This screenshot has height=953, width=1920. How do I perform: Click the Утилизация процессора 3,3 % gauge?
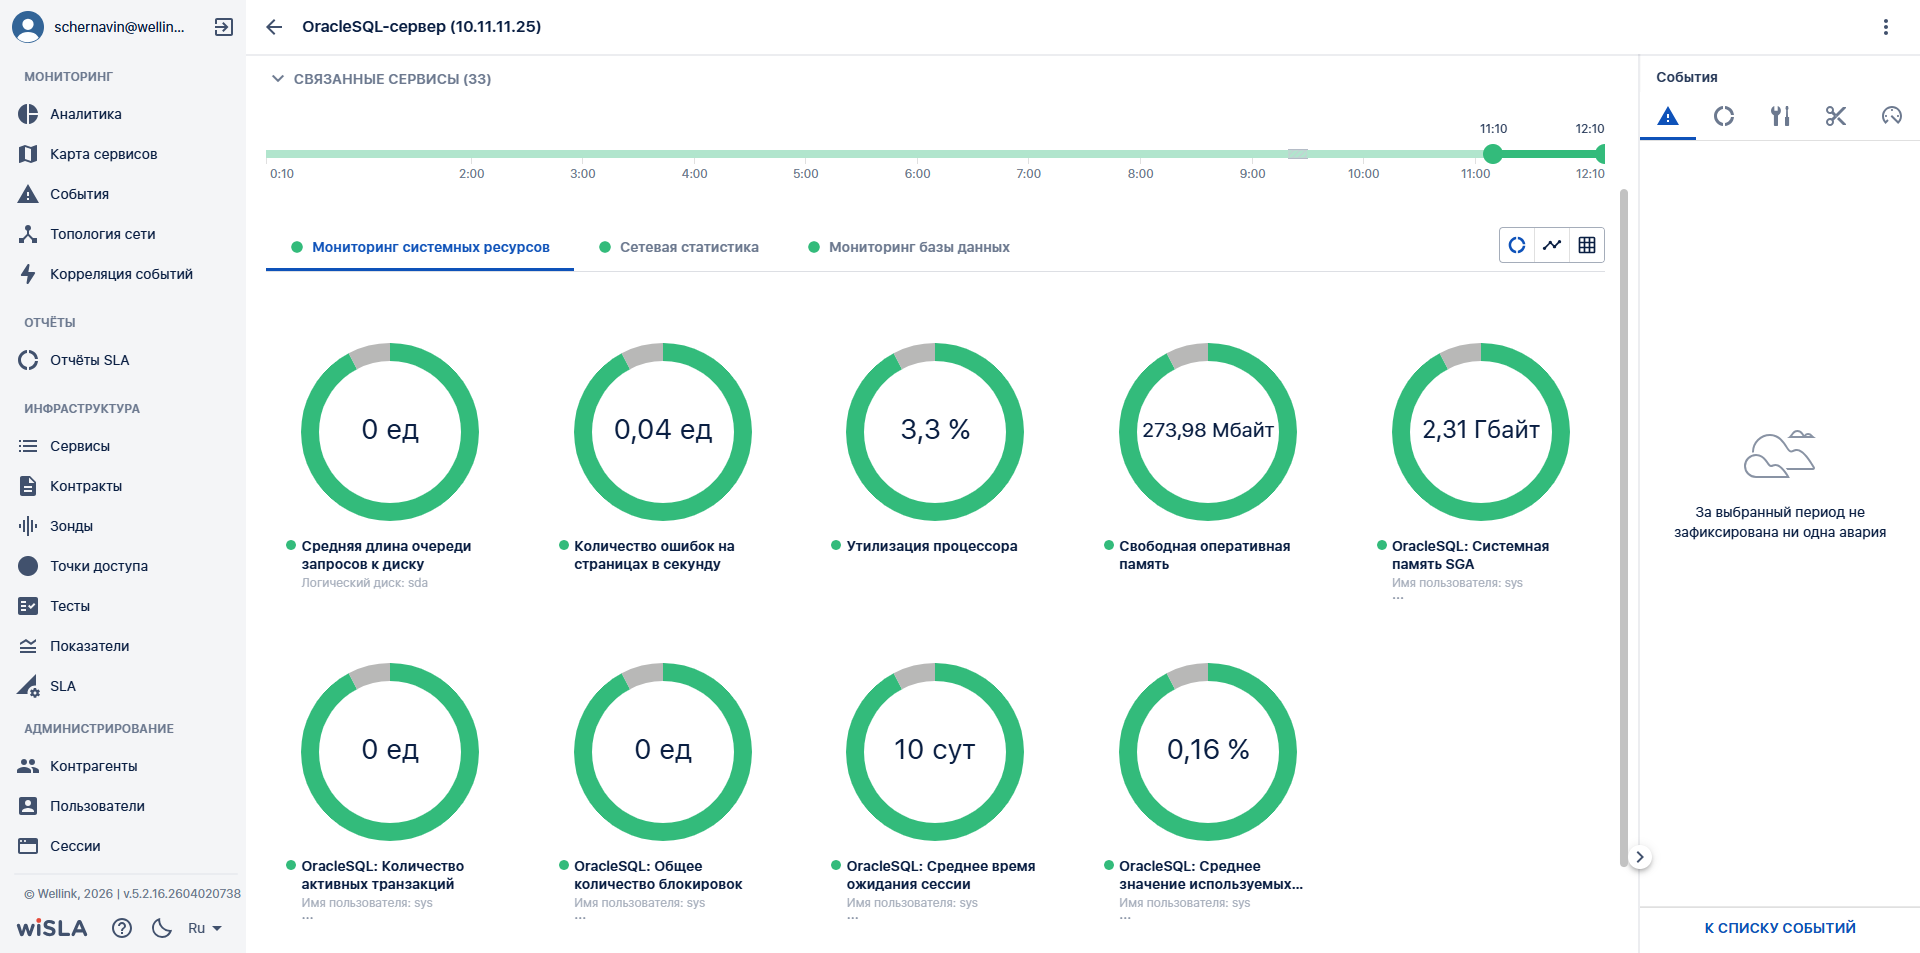(x=935, y=431)
